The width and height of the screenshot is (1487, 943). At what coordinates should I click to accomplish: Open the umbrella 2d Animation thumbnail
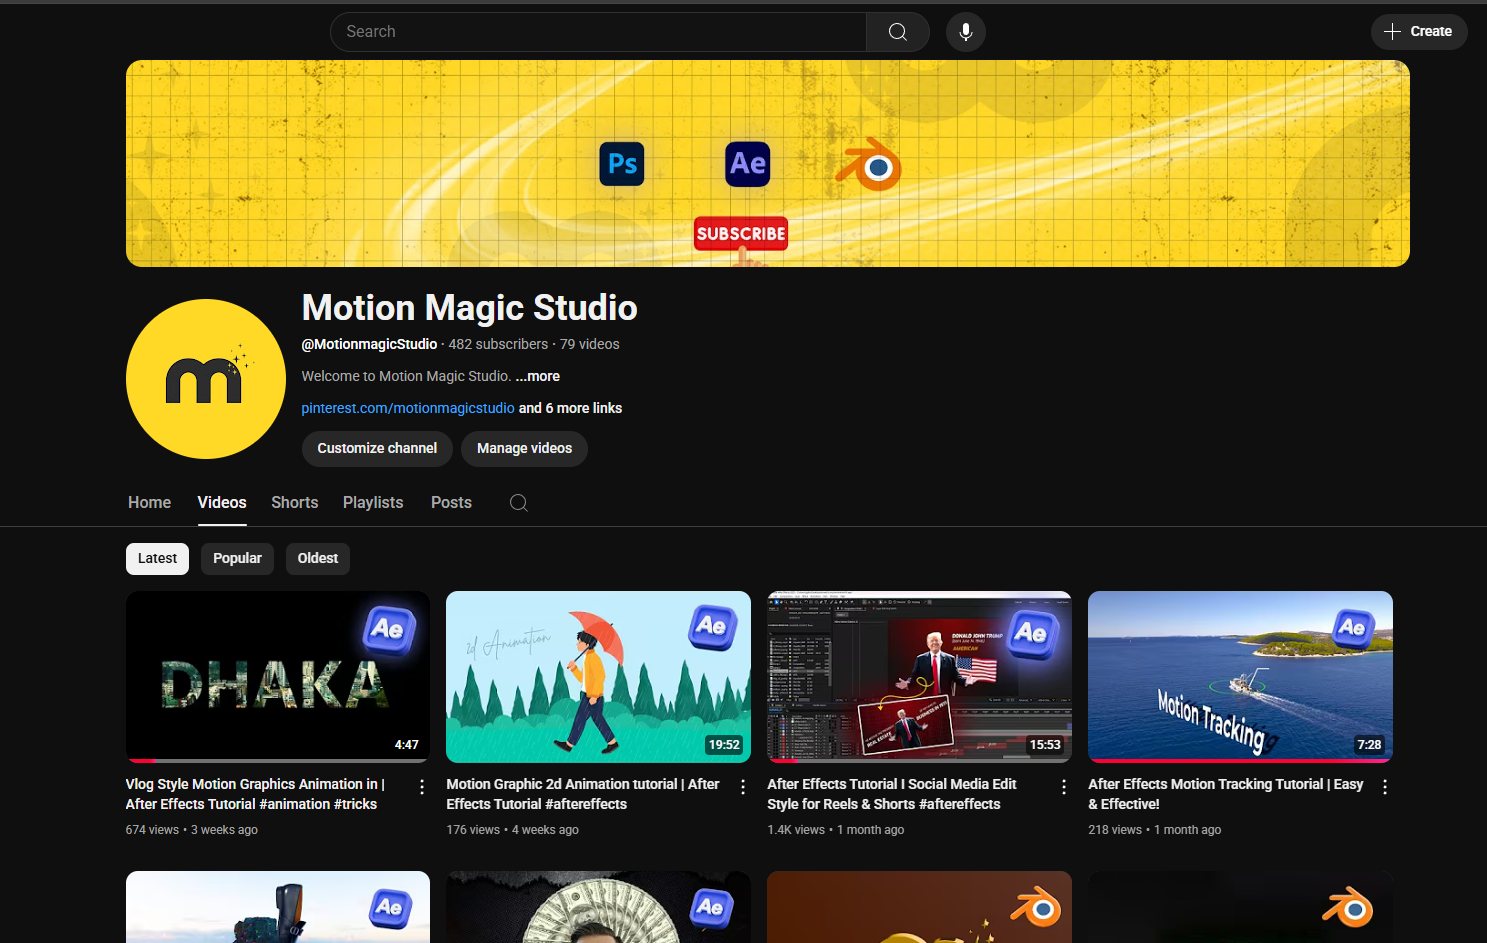pos(598,677)
